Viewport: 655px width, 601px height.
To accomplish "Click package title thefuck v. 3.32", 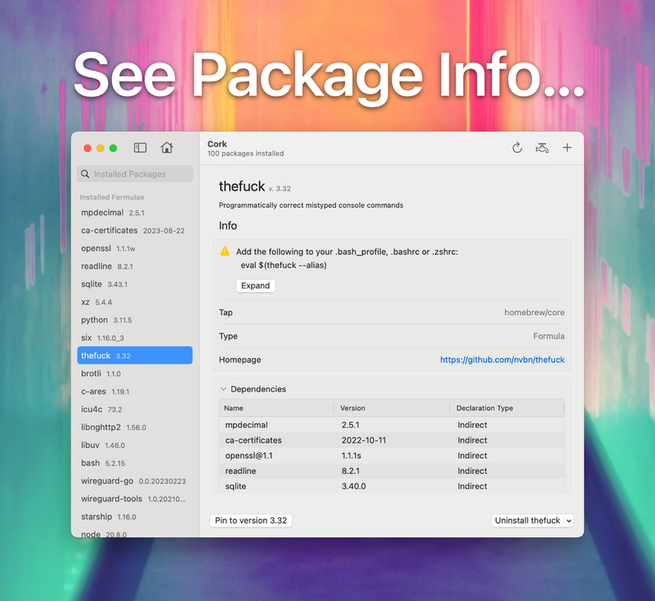I will (x=255, y=186).
